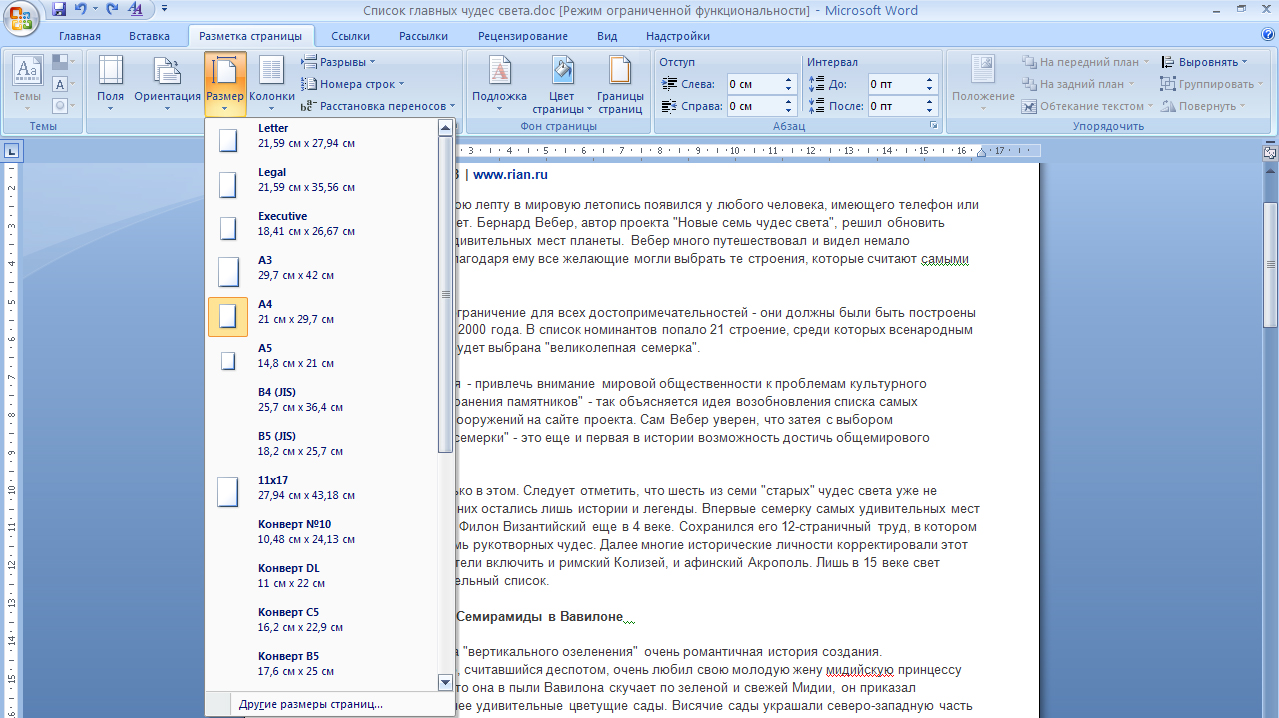The image size is (1279, 718).
Task: Open На задний план dropdown
Action: point(1080,84)
